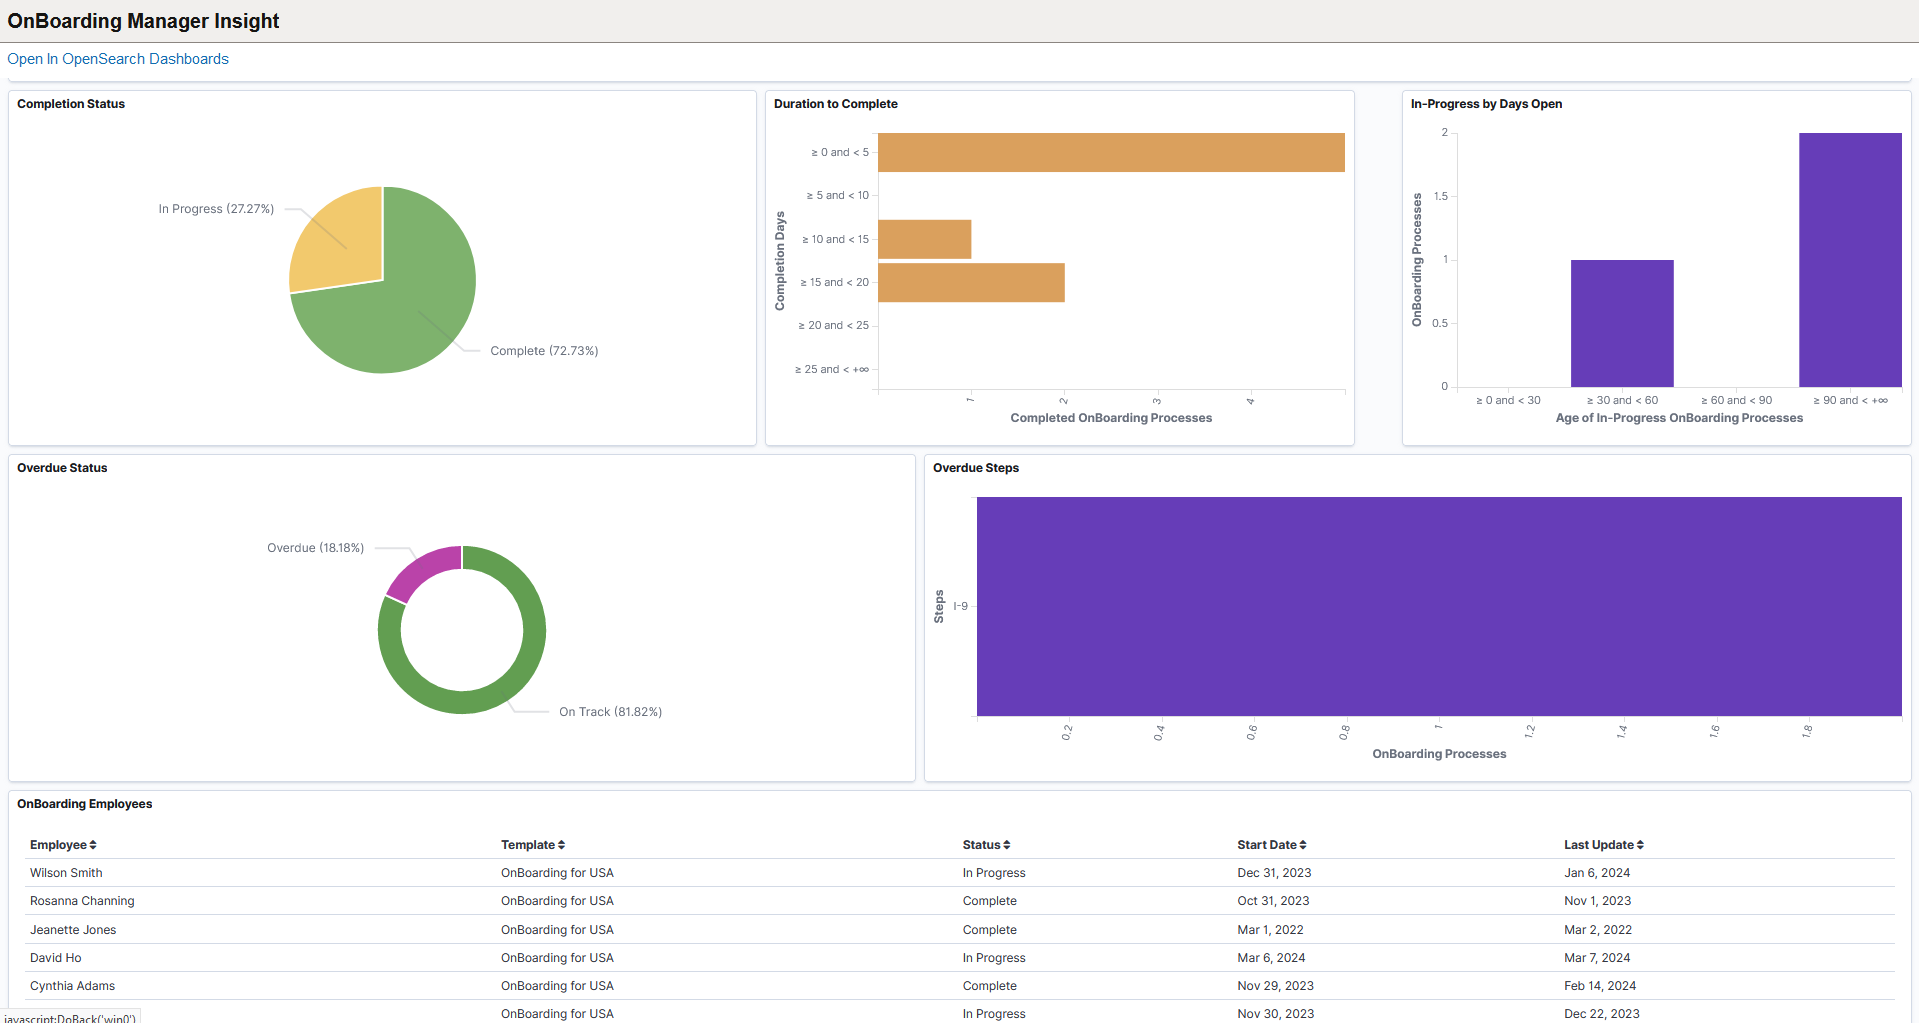Click the ≥ 10 and < 15 duration bar
This screenshot has width=1919, height=1023.
(x=924, y=239)
